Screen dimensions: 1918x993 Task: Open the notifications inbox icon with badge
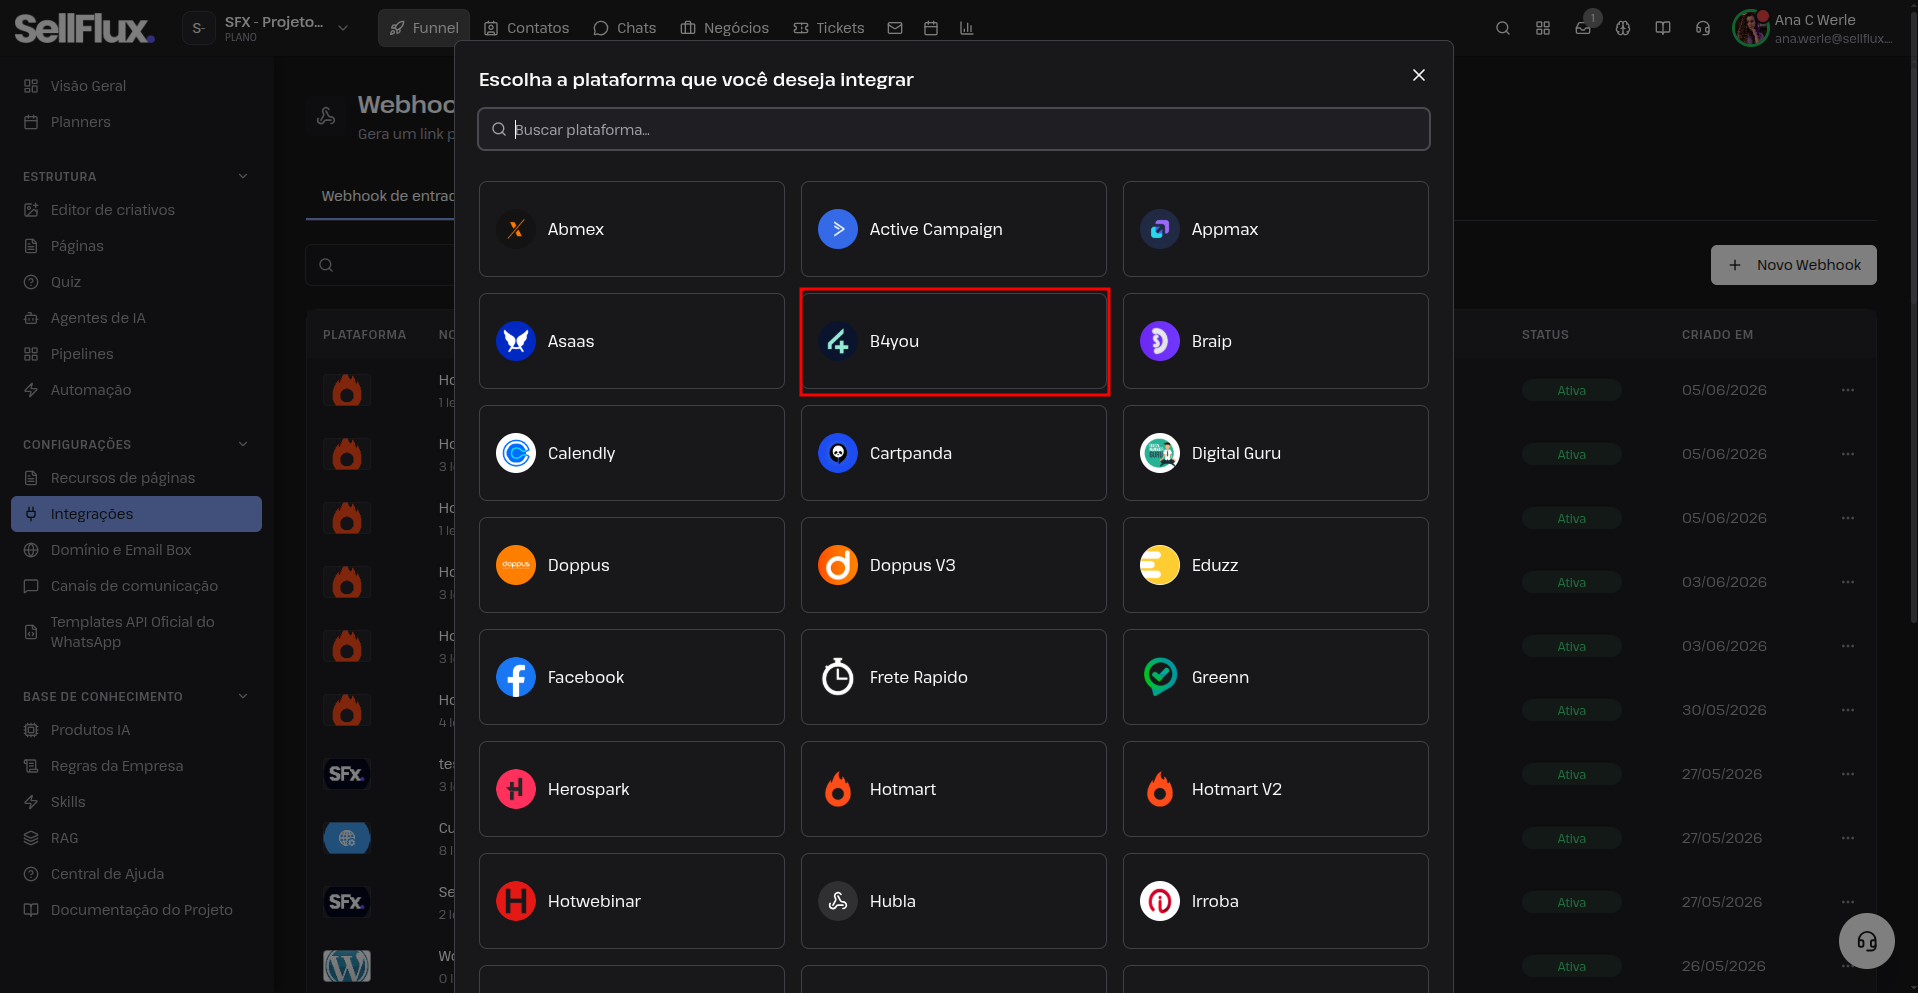(1583, 28)
